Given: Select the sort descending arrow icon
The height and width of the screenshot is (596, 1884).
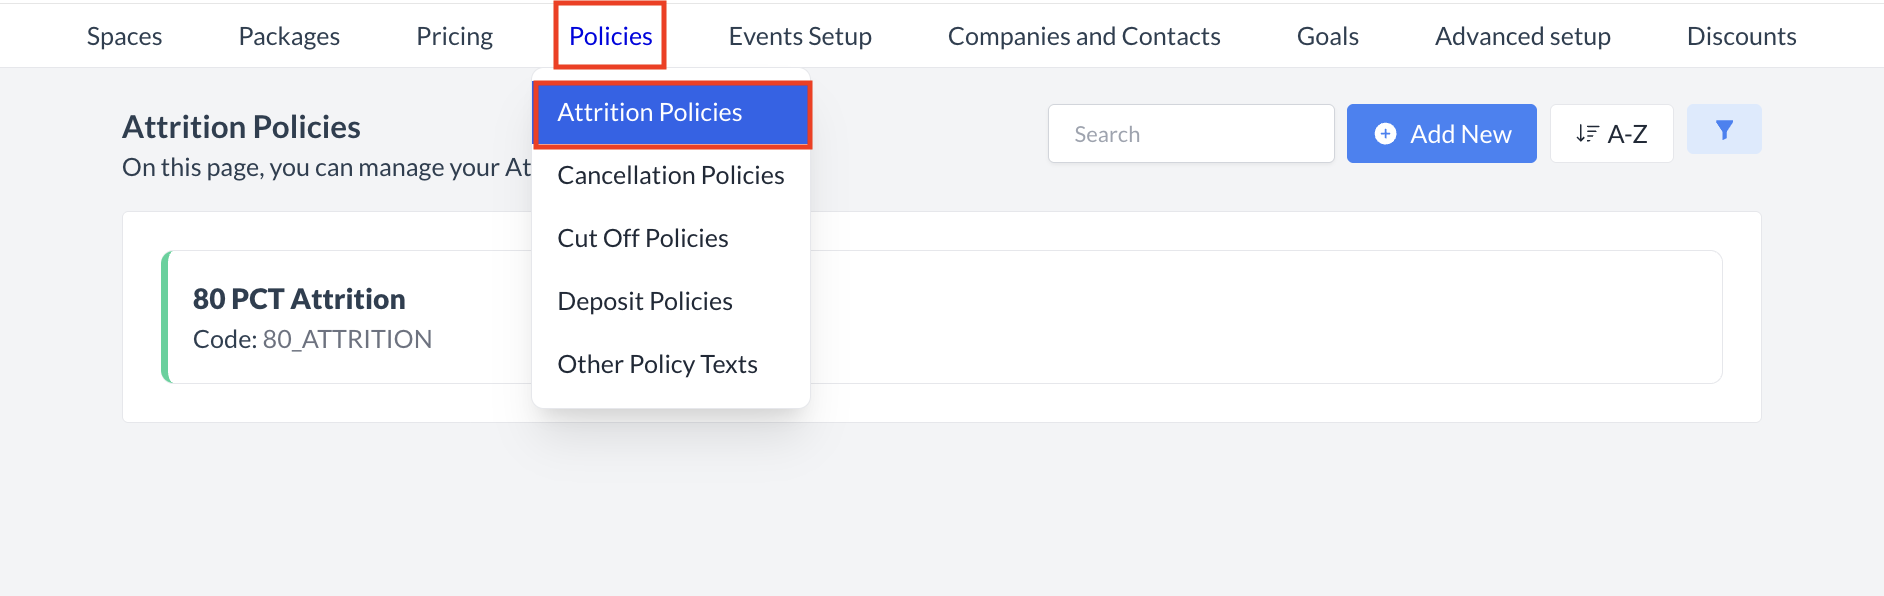Looking at the screenshot, I should point(1586,133).
